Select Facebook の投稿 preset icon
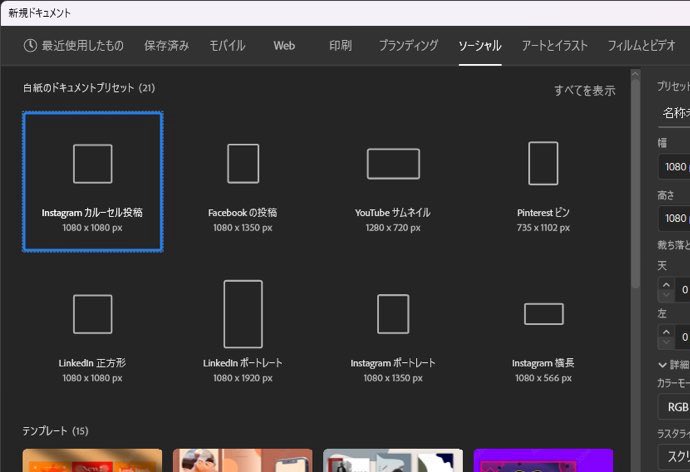690x472 pixels. pyautogui.click(x=243, y=164)
